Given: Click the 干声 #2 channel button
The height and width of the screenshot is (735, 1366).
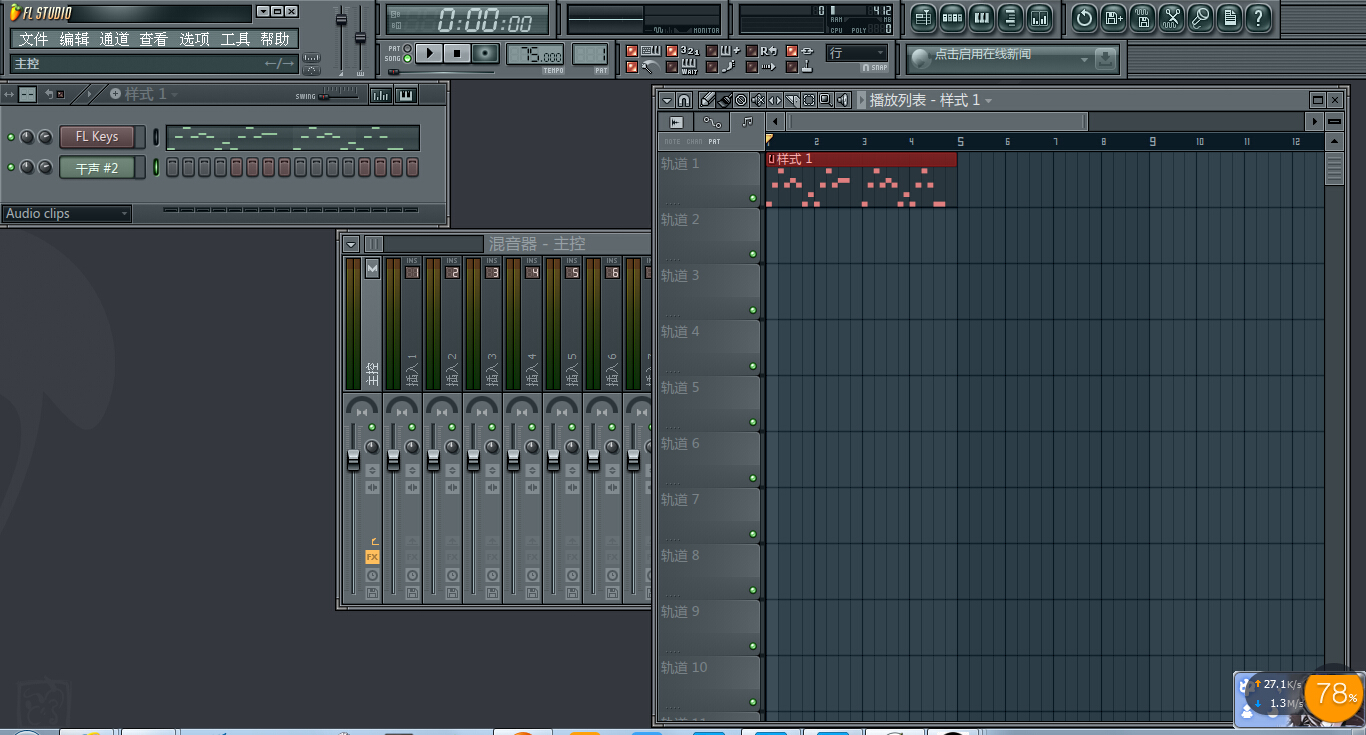Looking at the screenshot, I should point(97,168).
